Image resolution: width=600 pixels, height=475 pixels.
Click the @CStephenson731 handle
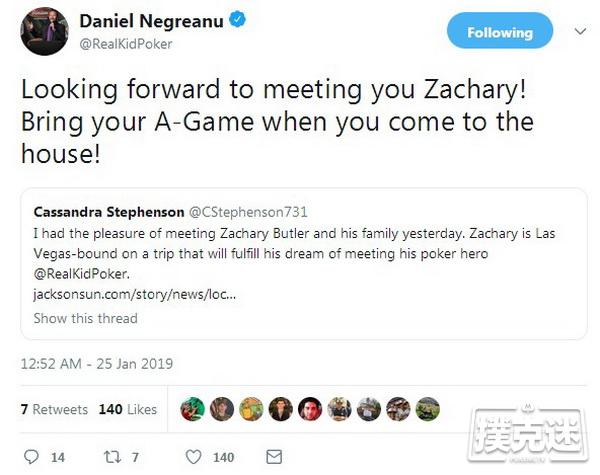pyautogui.click(x=249, y=212)
